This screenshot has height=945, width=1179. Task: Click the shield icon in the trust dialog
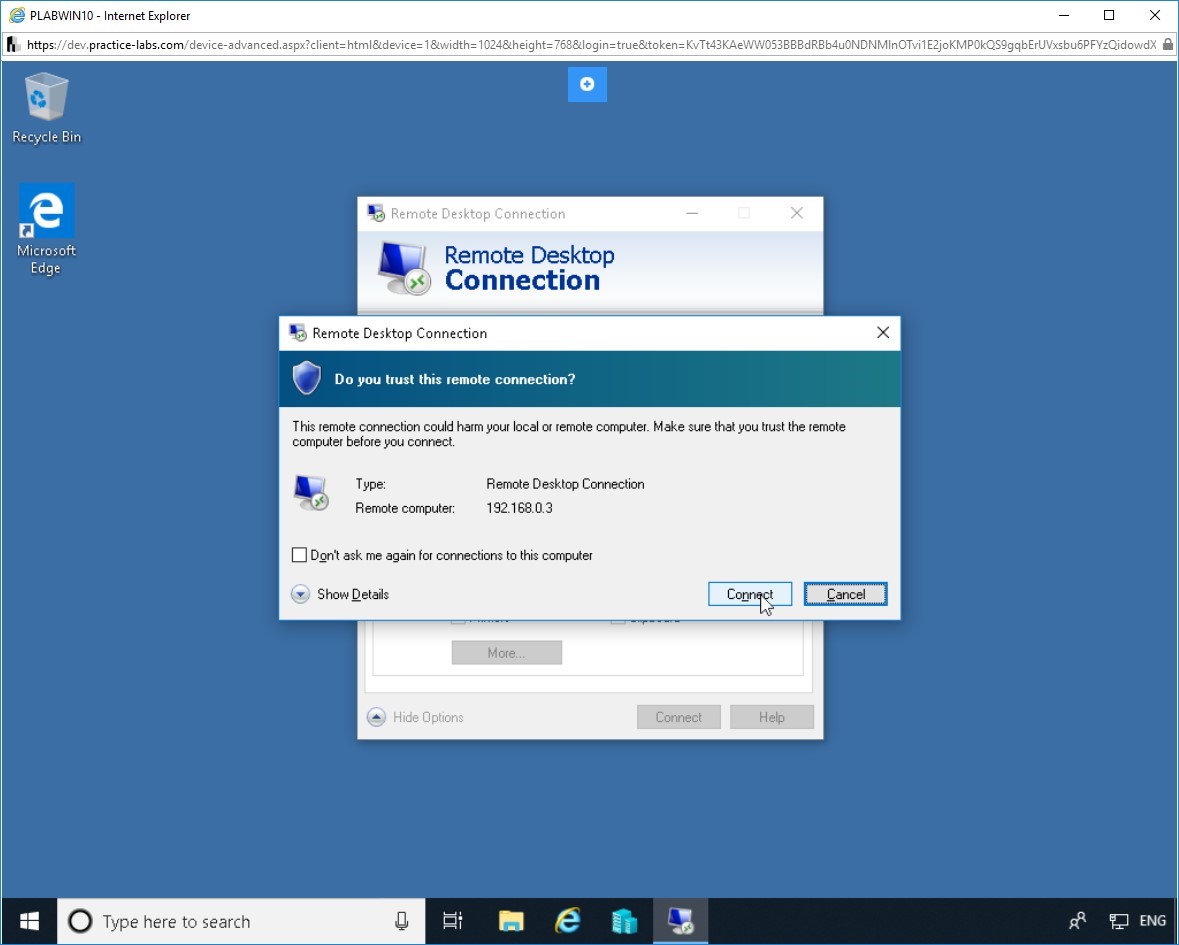click(307, 378)
